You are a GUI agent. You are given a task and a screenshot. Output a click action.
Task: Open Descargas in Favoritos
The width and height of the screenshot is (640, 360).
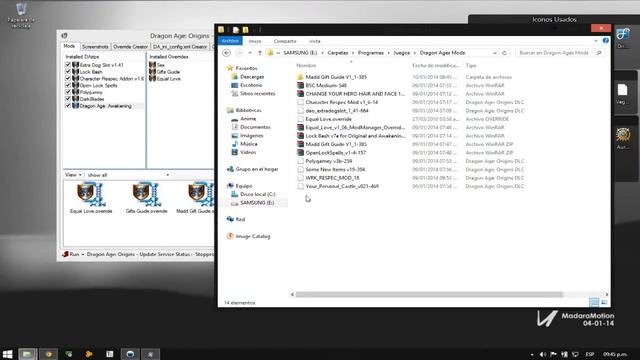(252, 77)
